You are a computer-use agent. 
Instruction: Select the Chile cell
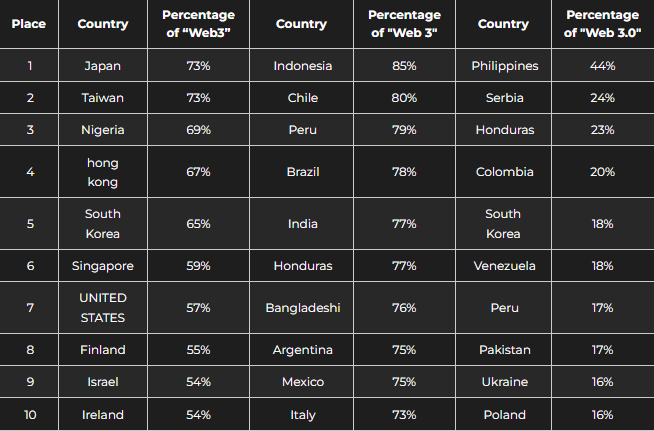coord(303,98)
